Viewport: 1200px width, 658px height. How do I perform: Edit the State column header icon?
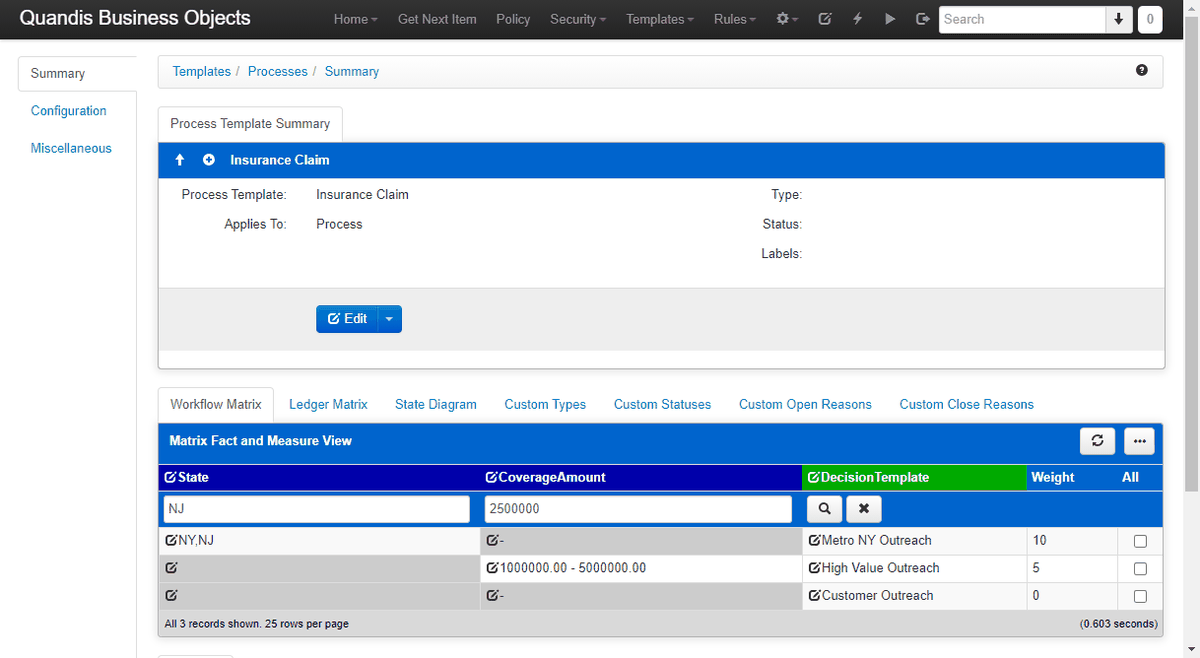(170, 478)
